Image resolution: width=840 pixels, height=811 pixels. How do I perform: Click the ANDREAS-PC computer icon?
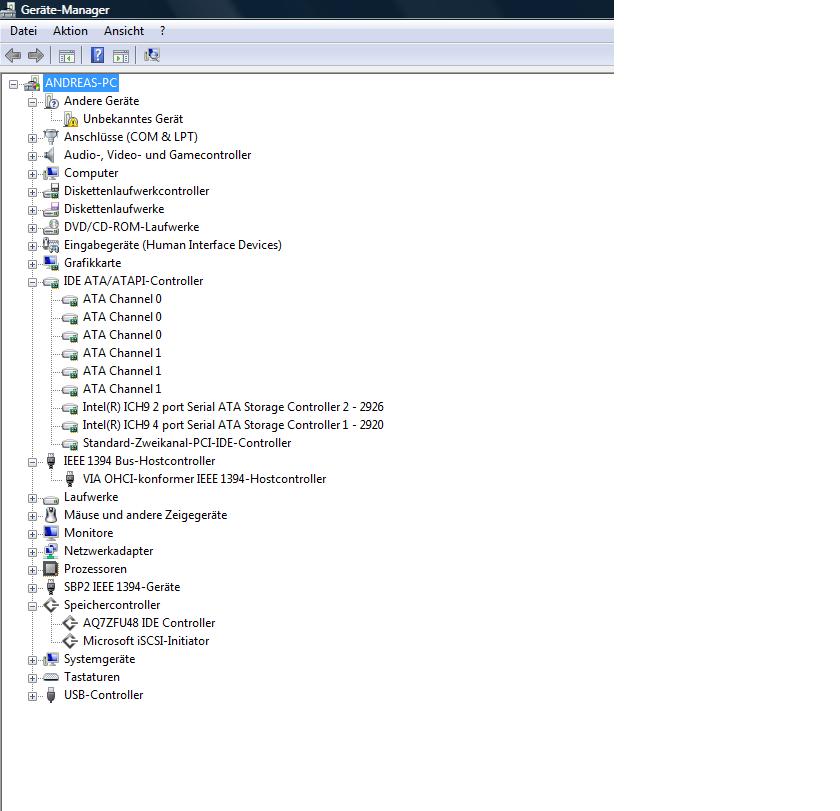[32, 83]
